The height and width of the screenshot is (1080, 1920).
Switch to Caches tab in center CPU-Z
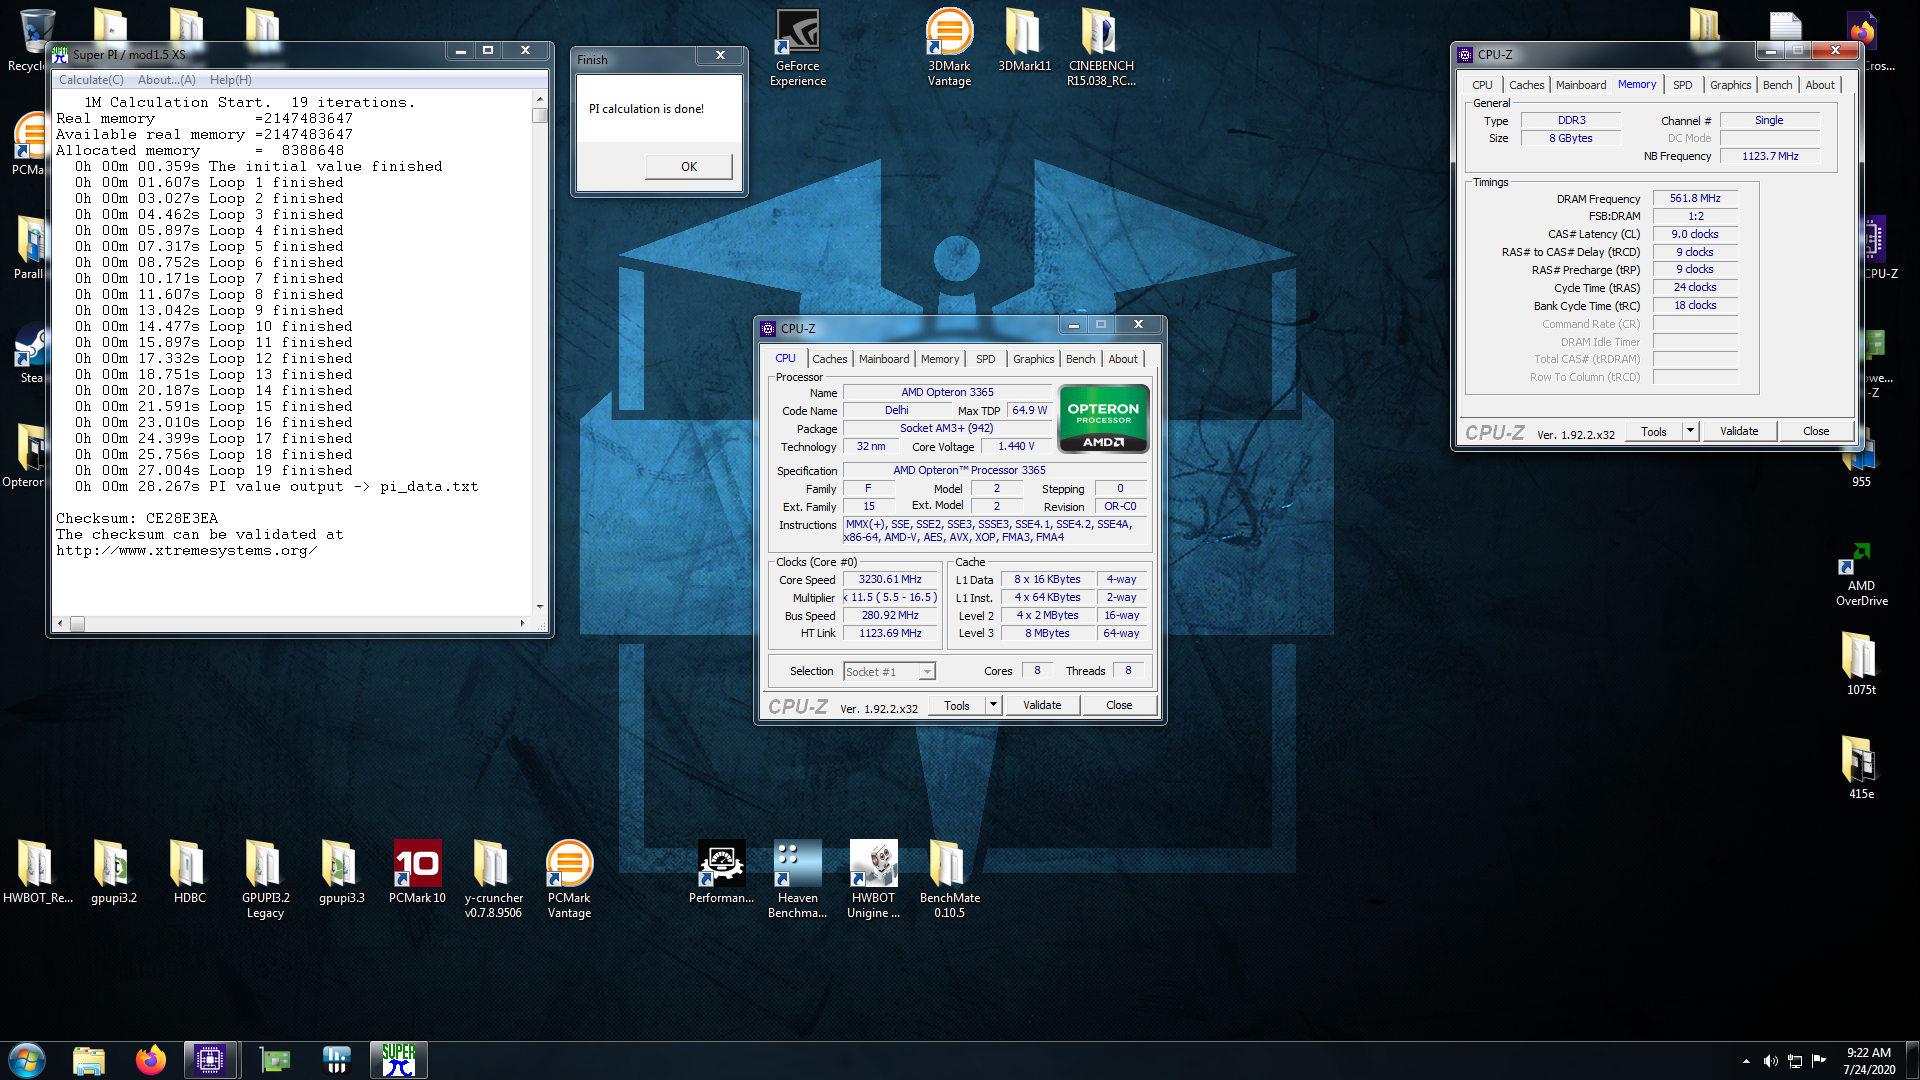tap(829, 359)
